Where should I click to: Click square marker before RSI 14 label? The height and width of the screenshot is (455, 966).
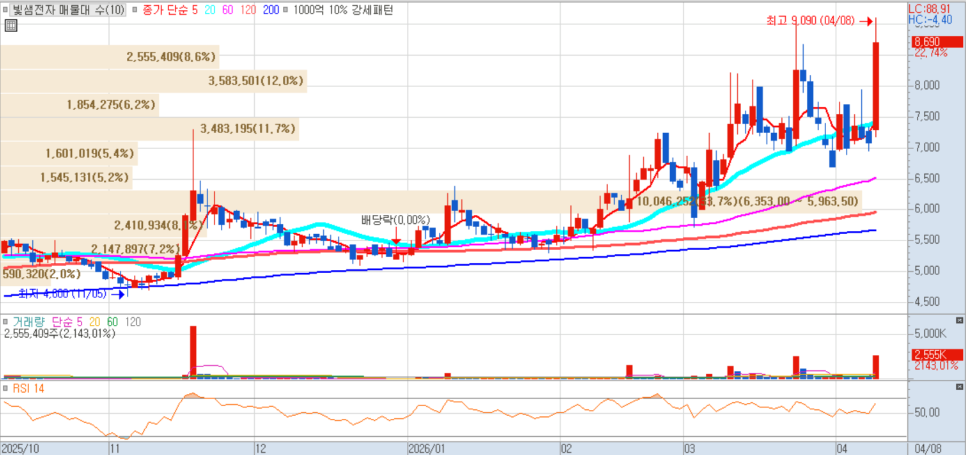tap(6, 389)
